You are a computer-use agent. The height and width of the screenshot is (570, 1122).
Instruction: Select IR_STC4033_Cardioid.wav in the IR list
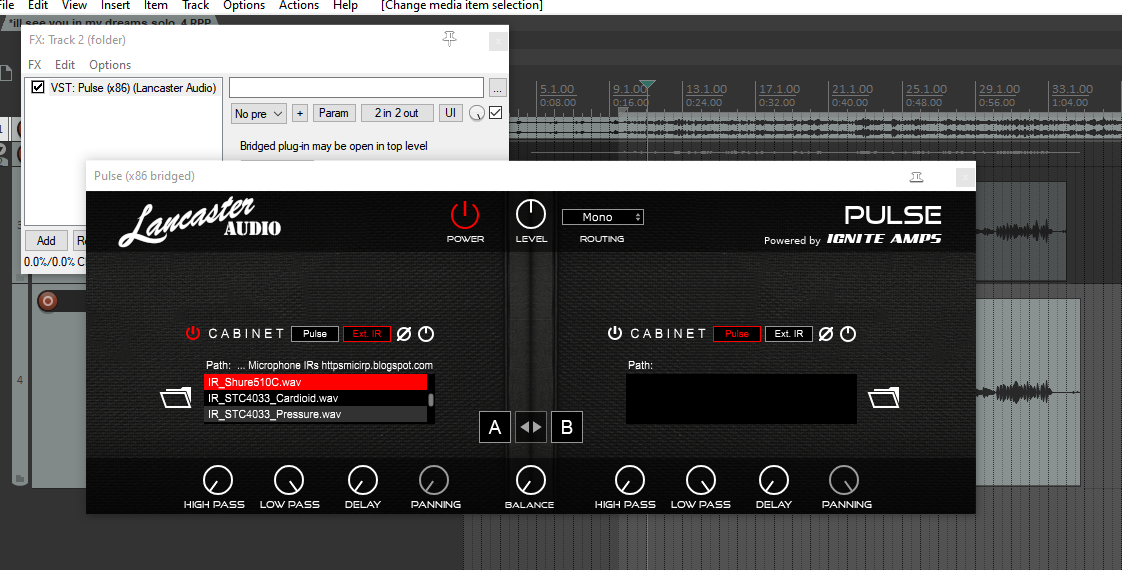273,398
